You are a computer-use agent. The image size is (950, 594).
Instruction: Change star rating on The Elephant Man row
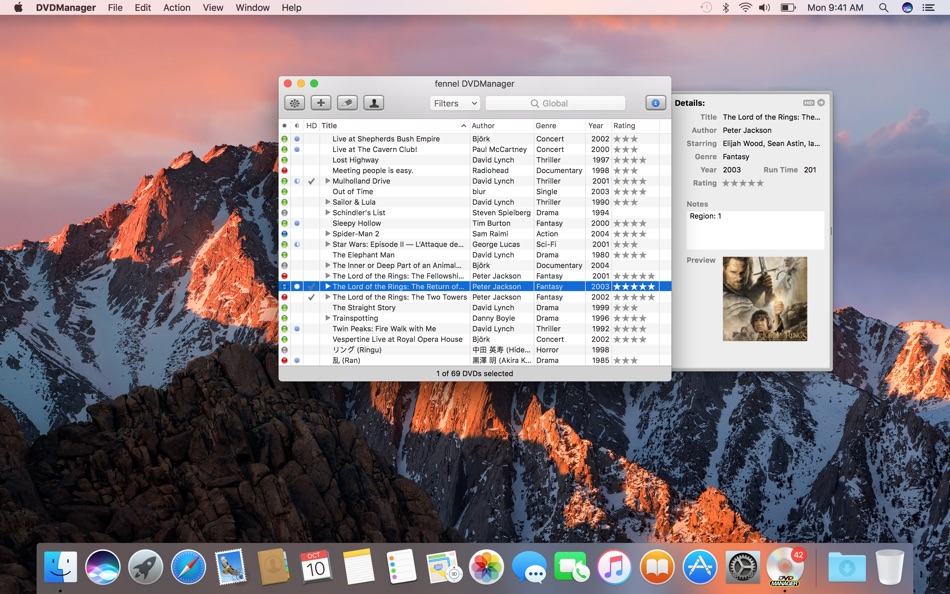pos(630,255)
